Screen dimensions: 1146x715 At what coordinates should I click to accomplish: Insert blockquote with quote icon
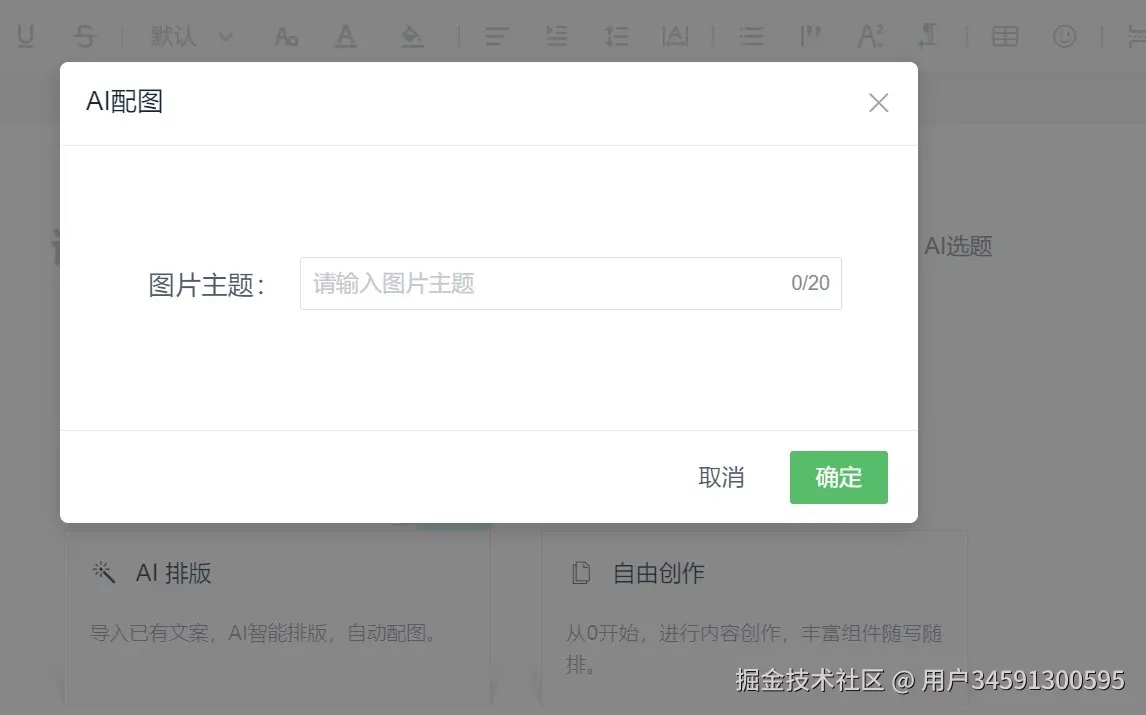tap(811, 36)
